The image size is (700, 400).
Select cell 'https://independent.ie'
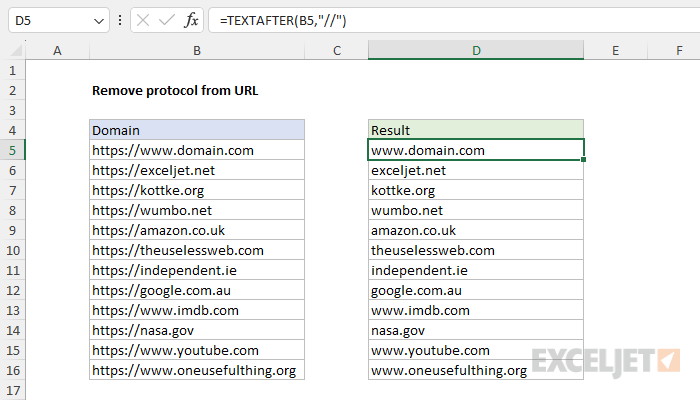point(197,270)
